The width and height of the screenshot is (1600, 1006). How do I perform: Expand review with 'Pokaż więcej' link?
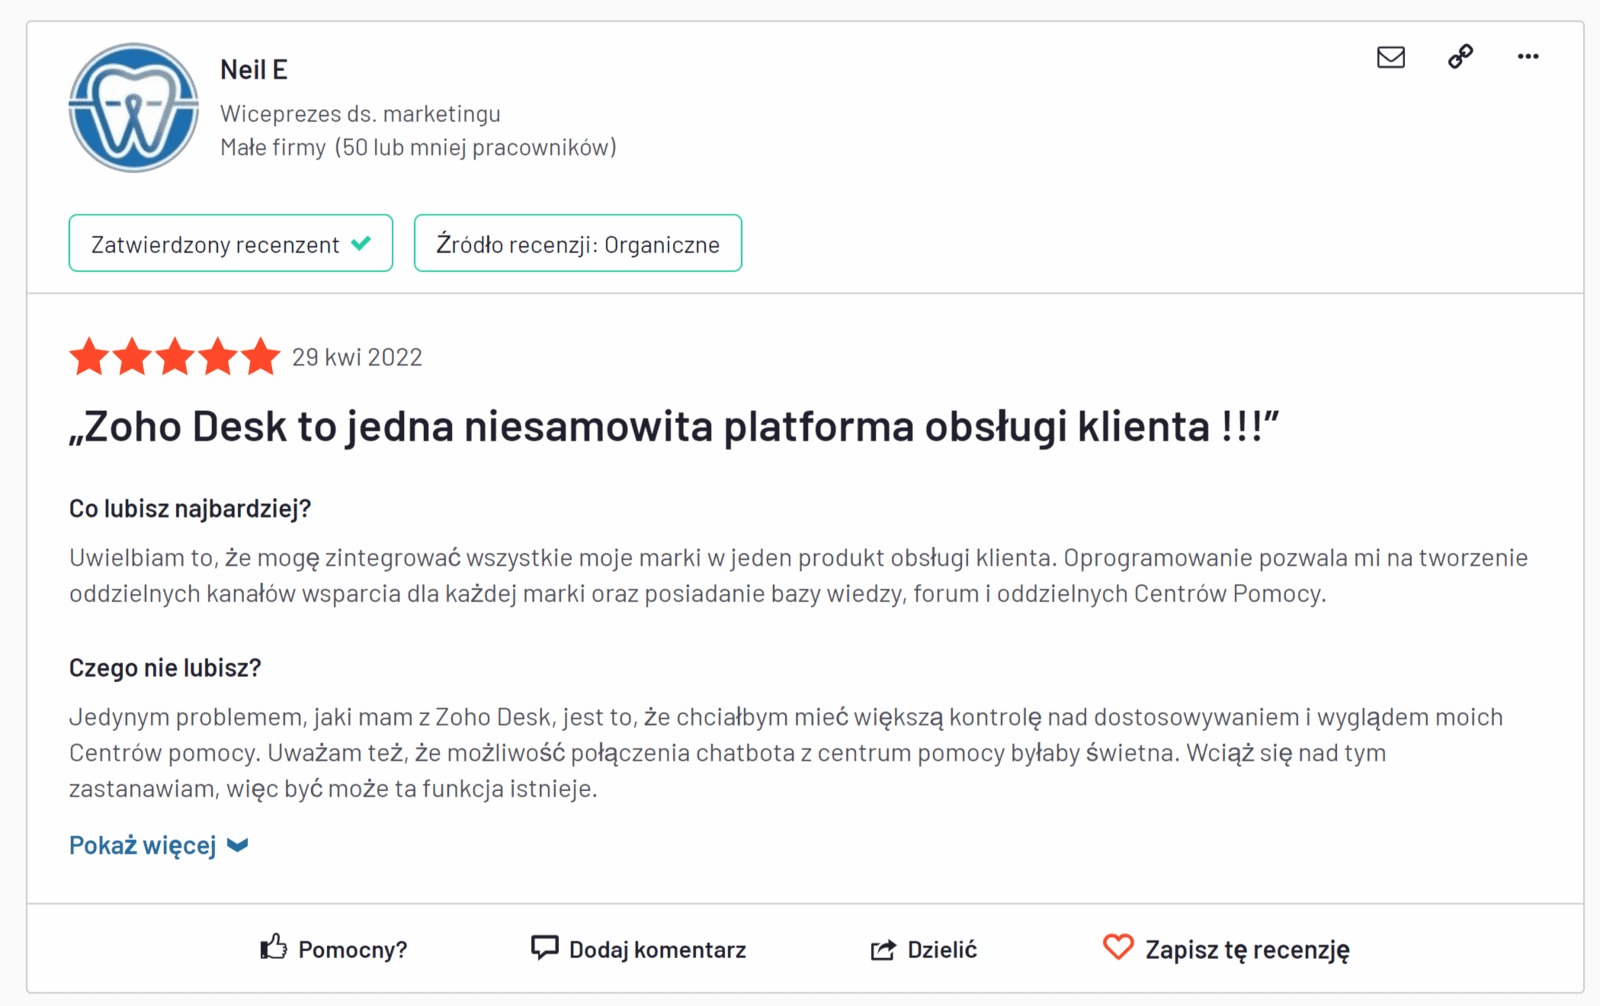click(143, 846)
